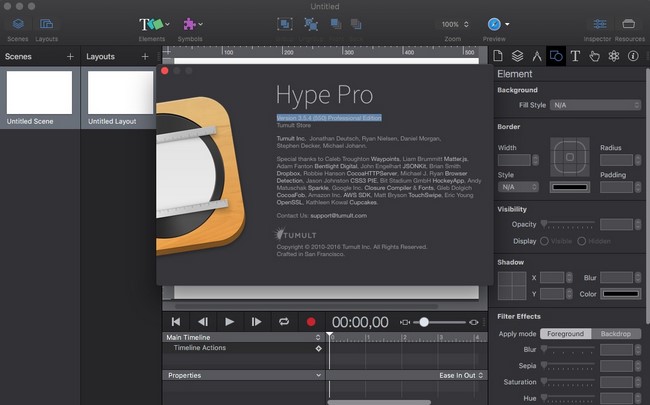
Task: Click the Group elements toolbar icon
Action: click(x=285, y=24)
